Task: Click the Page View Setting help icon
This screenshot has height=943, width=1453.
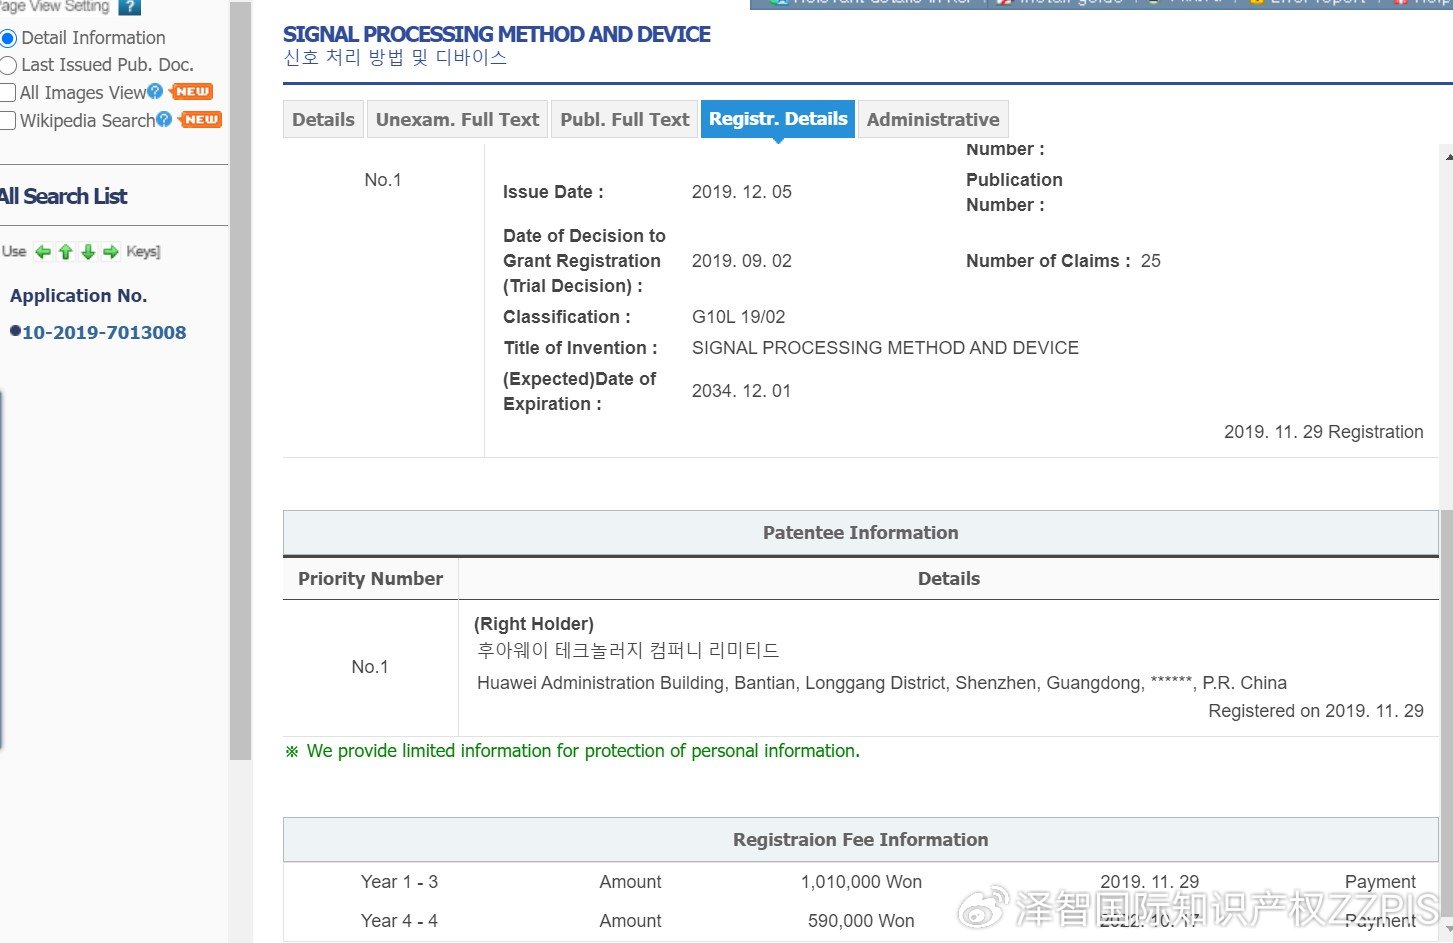Action: [x=129, y=7]
